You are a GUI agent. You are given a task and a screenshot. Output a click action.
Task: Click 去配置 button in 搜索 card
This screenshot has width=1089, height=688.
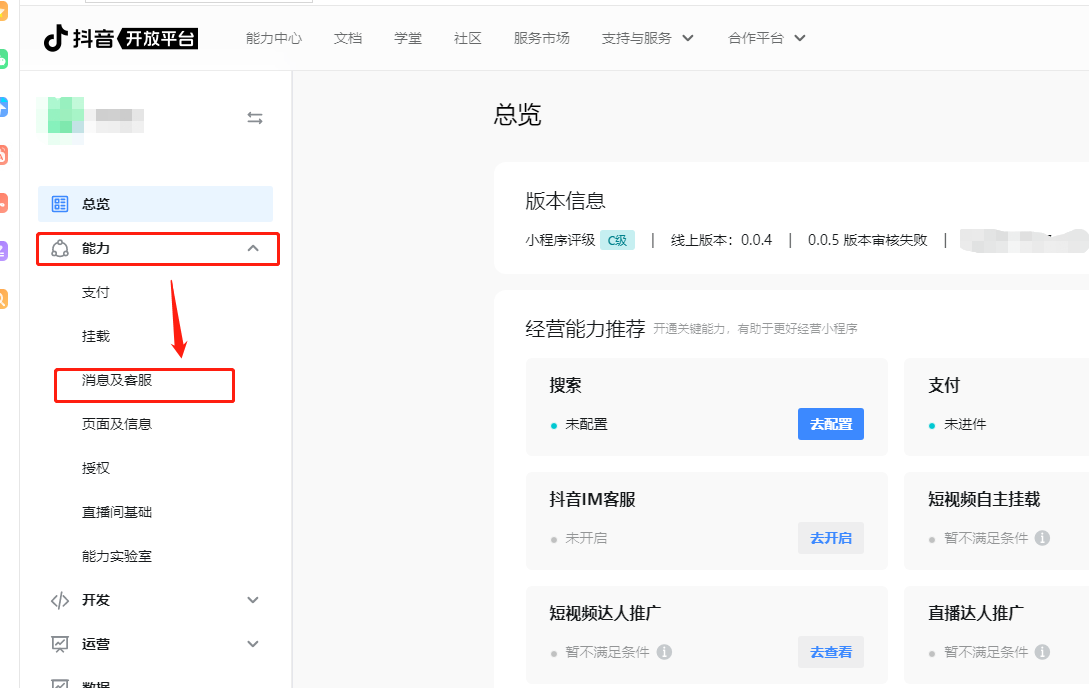coord(831,424)
